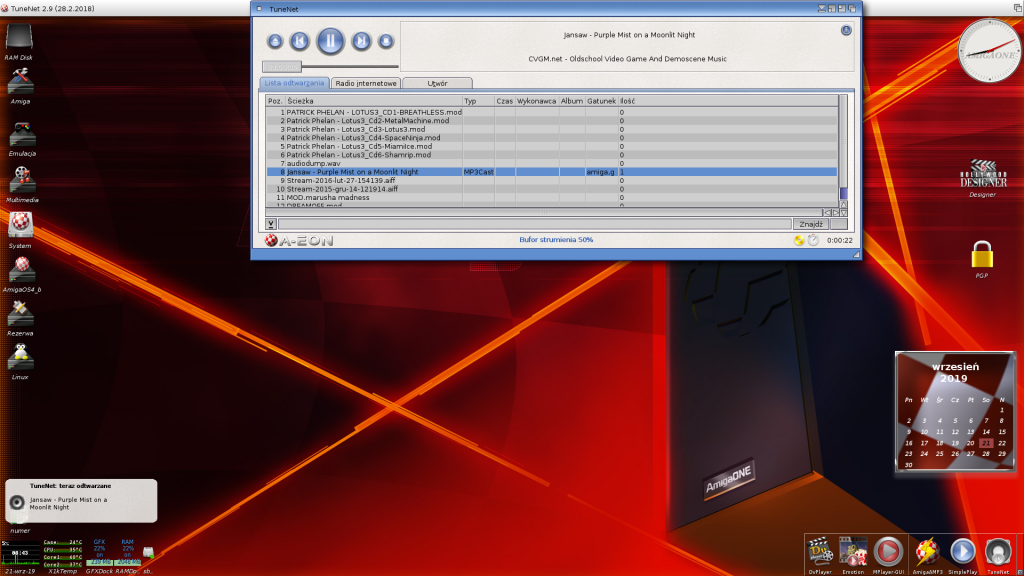This screenshot has height=576, width=1024.
Task: Click the TuneNet dock icon
Action: pos(998,554)
